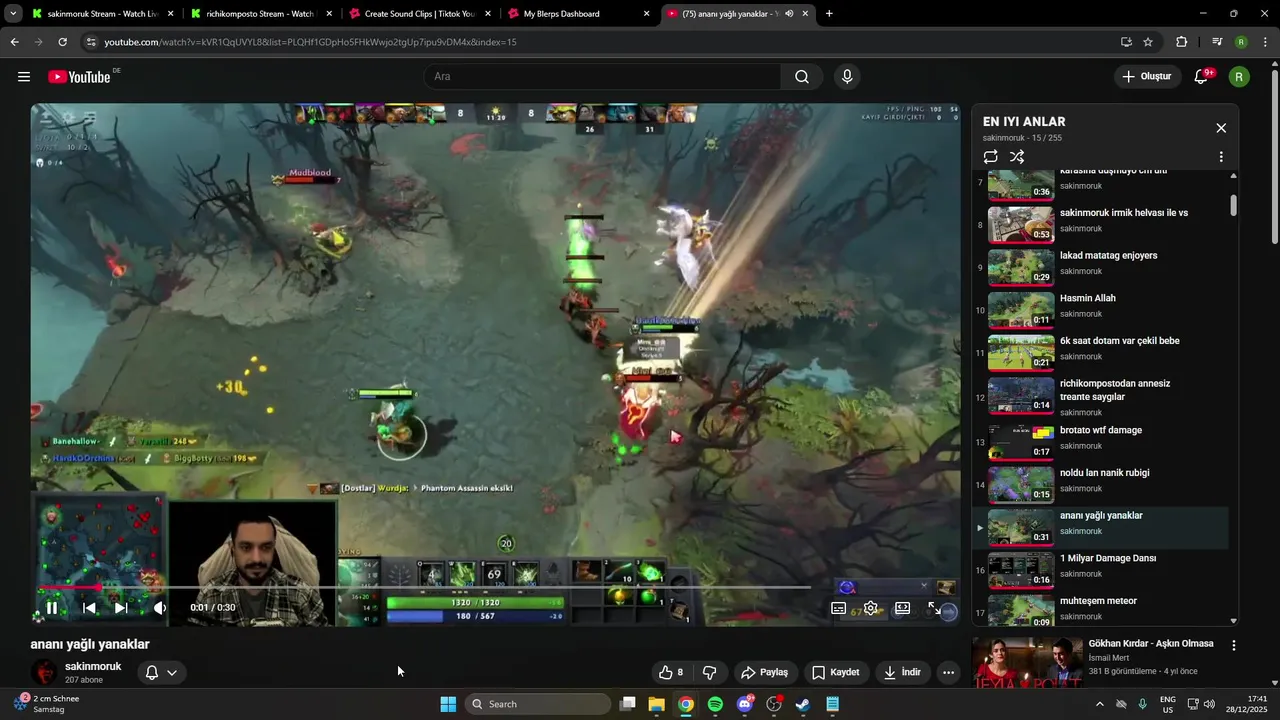This screenshot has height=720, width=1280.
Task: Enter fullscreen video mode
Action: (x=934, y=608)
